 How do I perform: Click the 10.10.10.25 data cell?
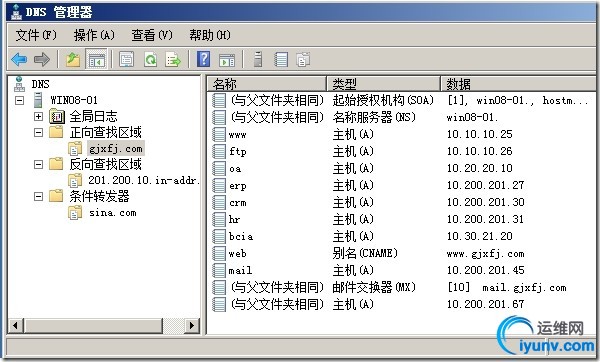tap(479, 134)
